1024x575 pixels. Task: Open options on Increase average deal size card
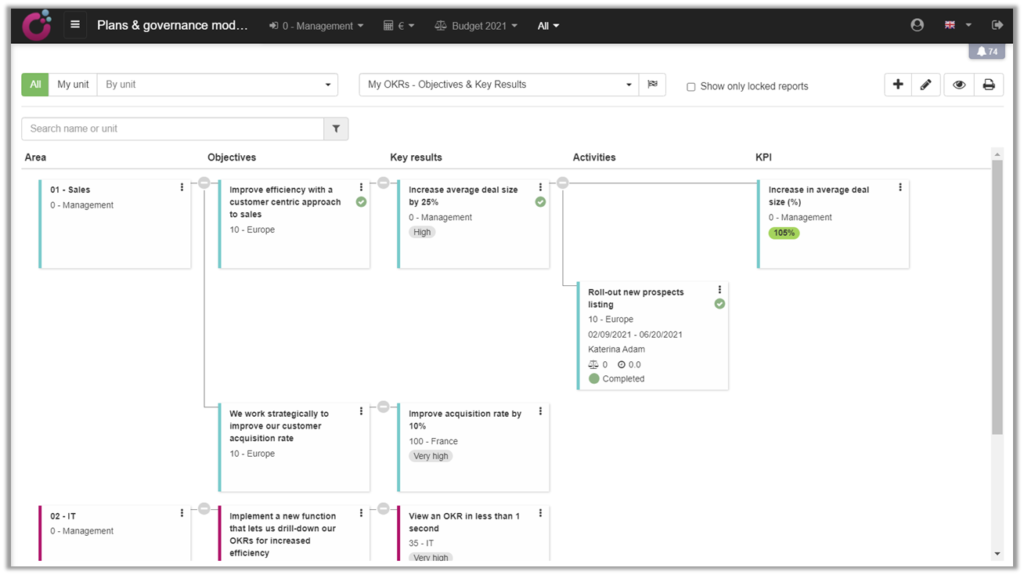click(x=540, y=188)
